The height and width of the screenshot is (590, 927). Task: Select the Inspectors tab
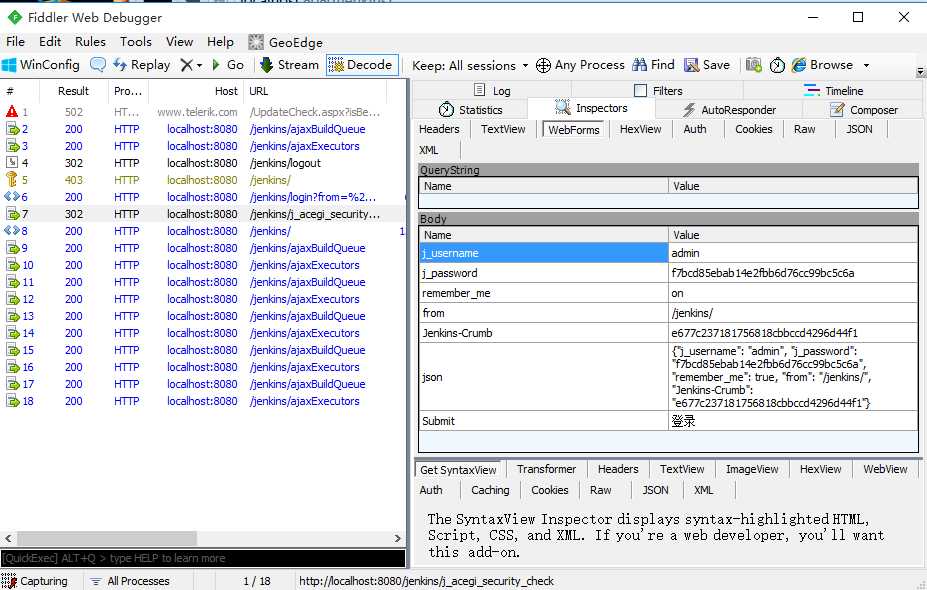tap(591, 108)
